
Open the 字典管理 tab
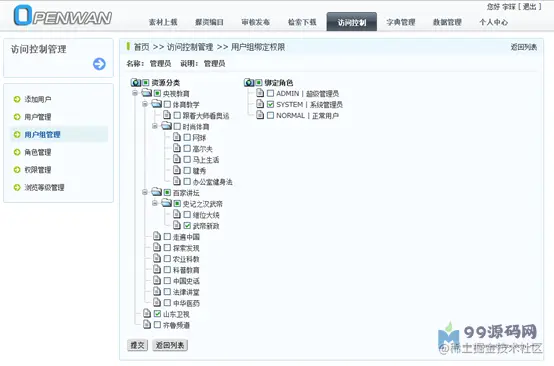(x=401, y=22)
